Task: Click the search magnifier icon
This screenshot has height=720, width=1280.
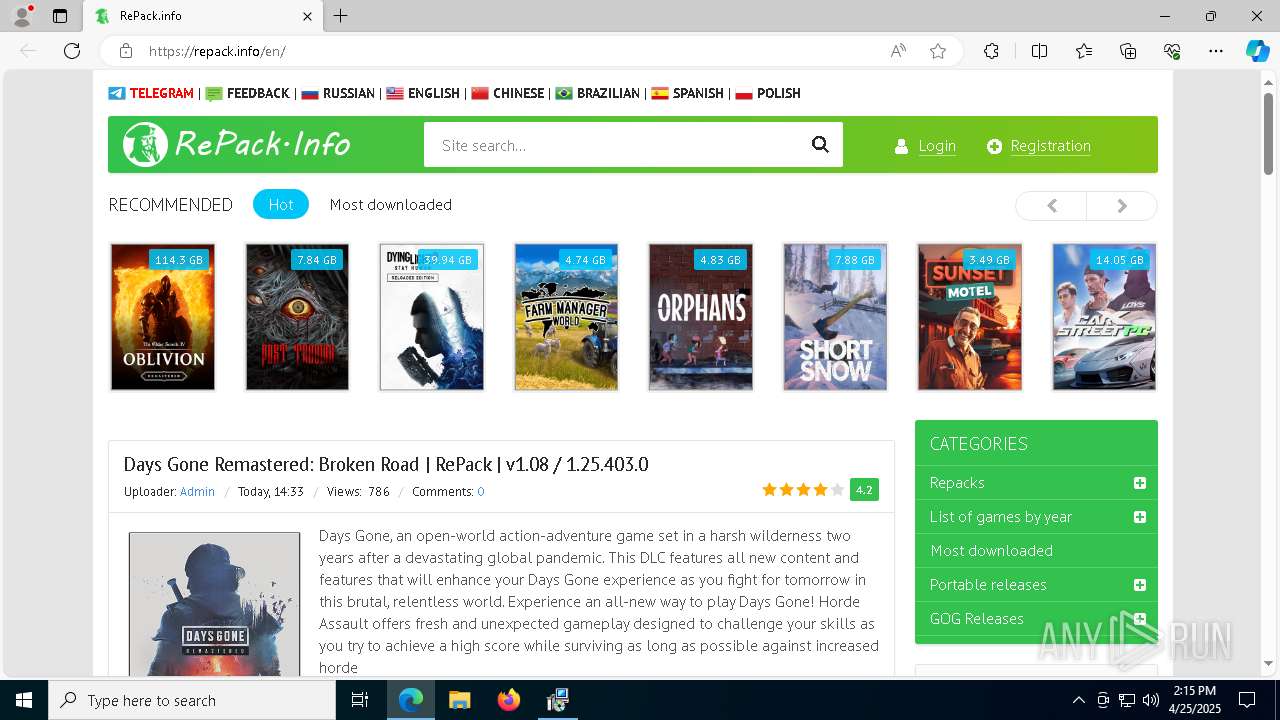Action: point(820,145)
